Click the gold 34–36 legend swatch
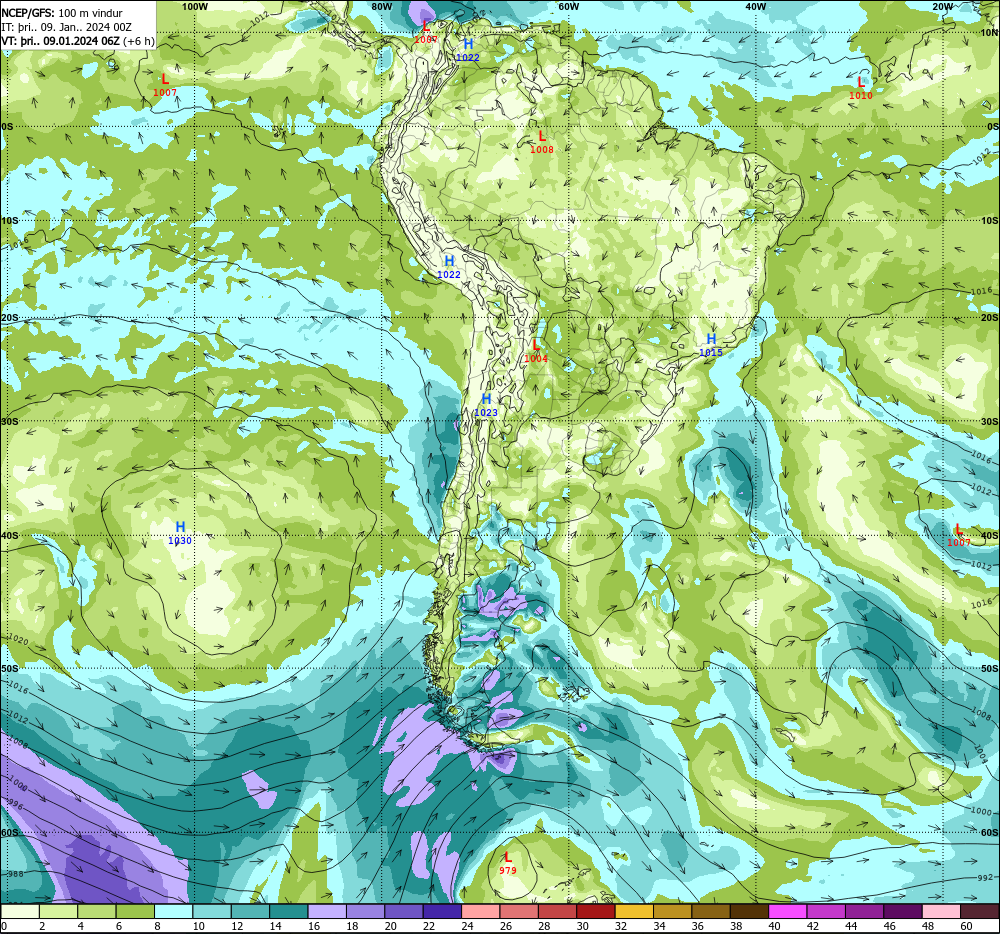The height and width of the screenshot is (934, 1000). pos(672,912)
